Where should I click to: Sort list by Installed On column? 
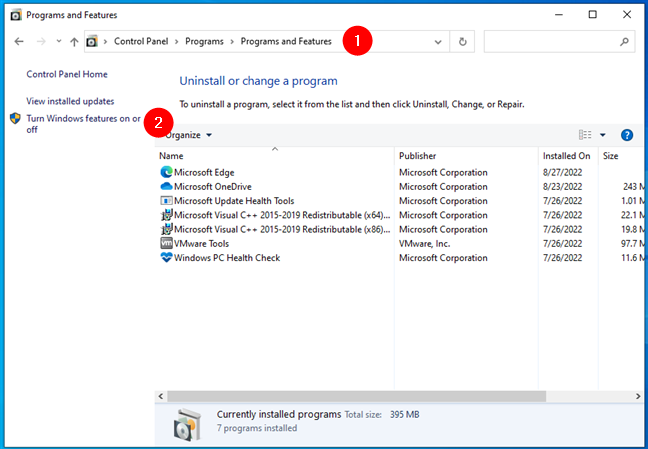click(568, 156)
